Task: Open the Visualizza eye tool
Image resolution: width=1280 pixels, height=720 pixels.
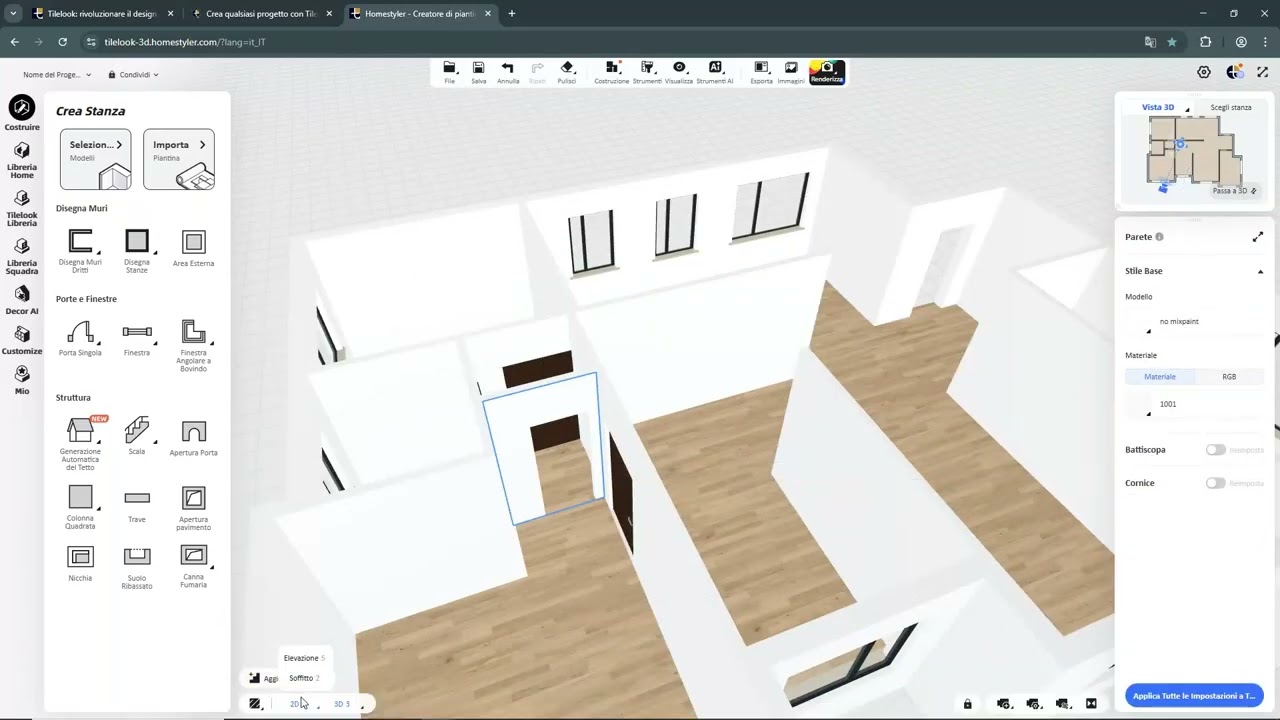Action: [x=679, y=72]
